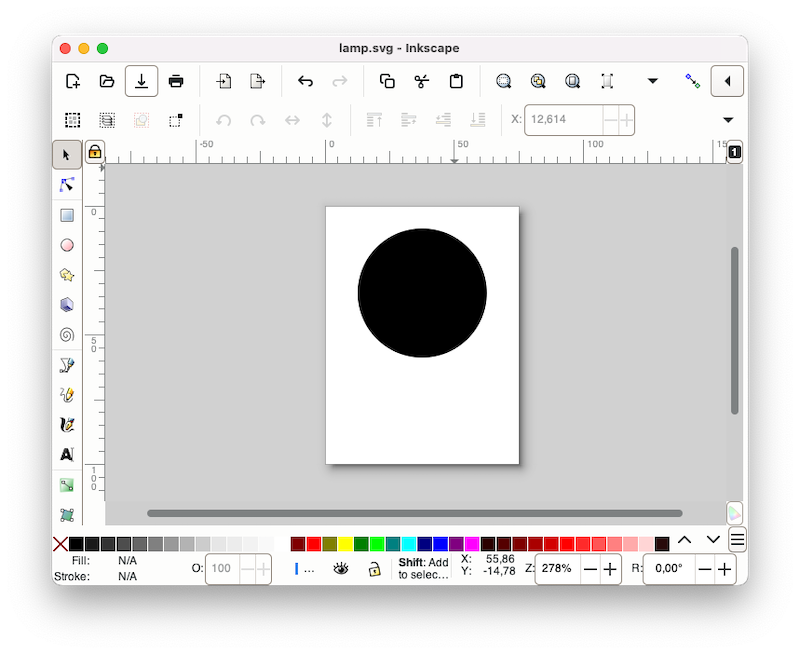
Task: Toggle color-managed display mode icon
Action: [734, 514]
